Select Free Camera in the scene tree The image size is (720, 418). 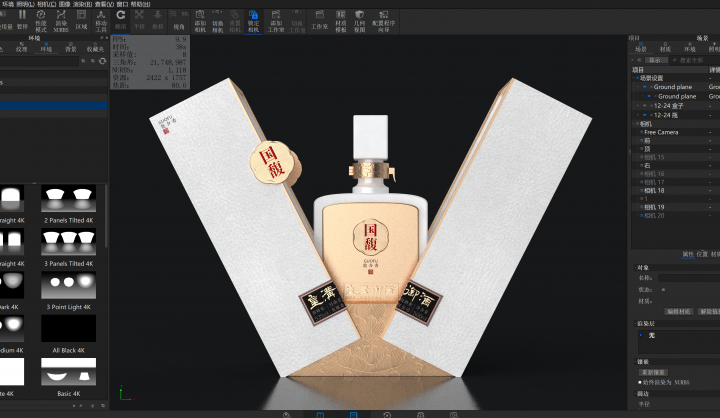tap(662, 132)
